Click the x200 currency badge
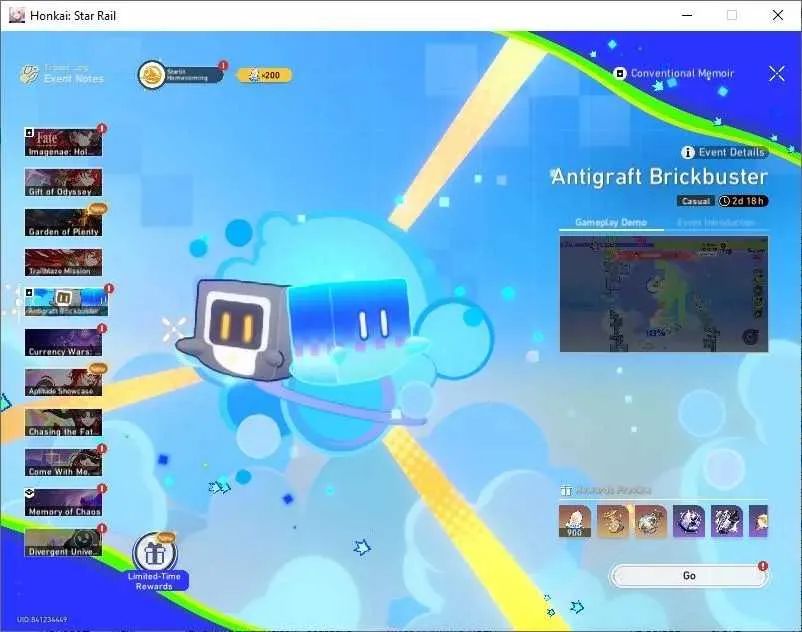 tap(265, 75)
